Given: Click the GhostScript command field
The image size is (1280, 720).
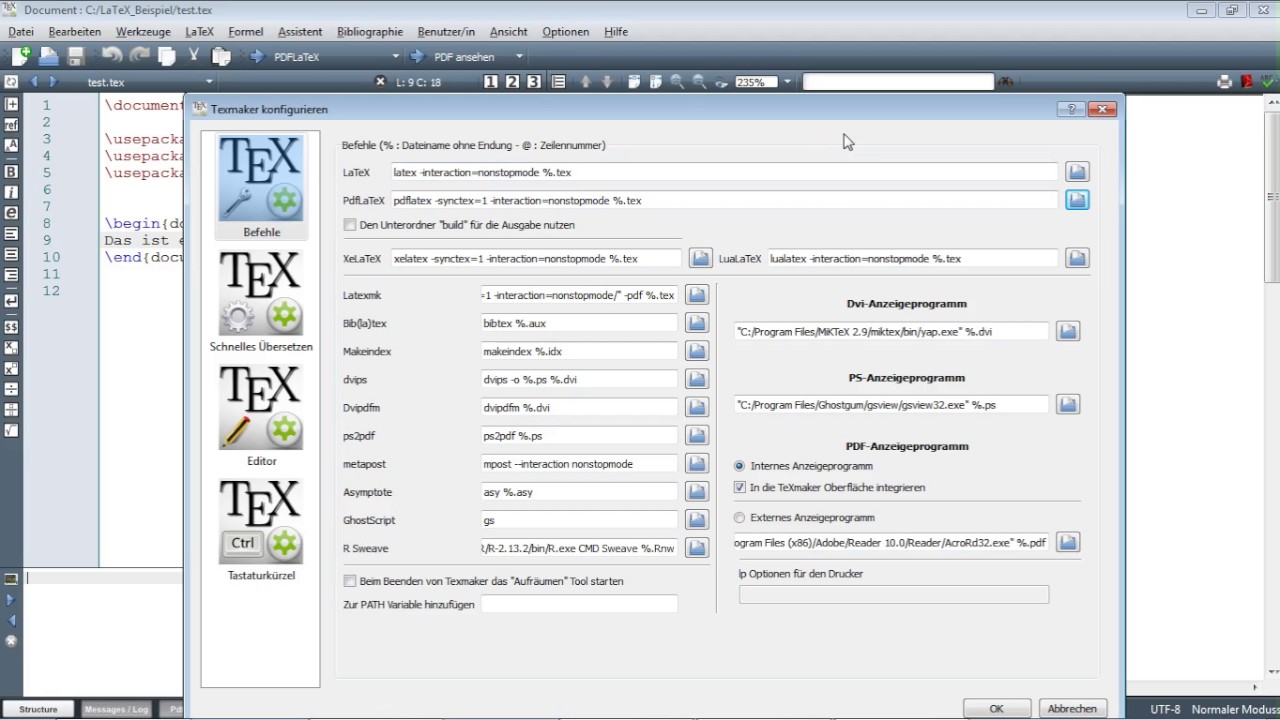Looking at the screenshot, I should coord(579,520).
